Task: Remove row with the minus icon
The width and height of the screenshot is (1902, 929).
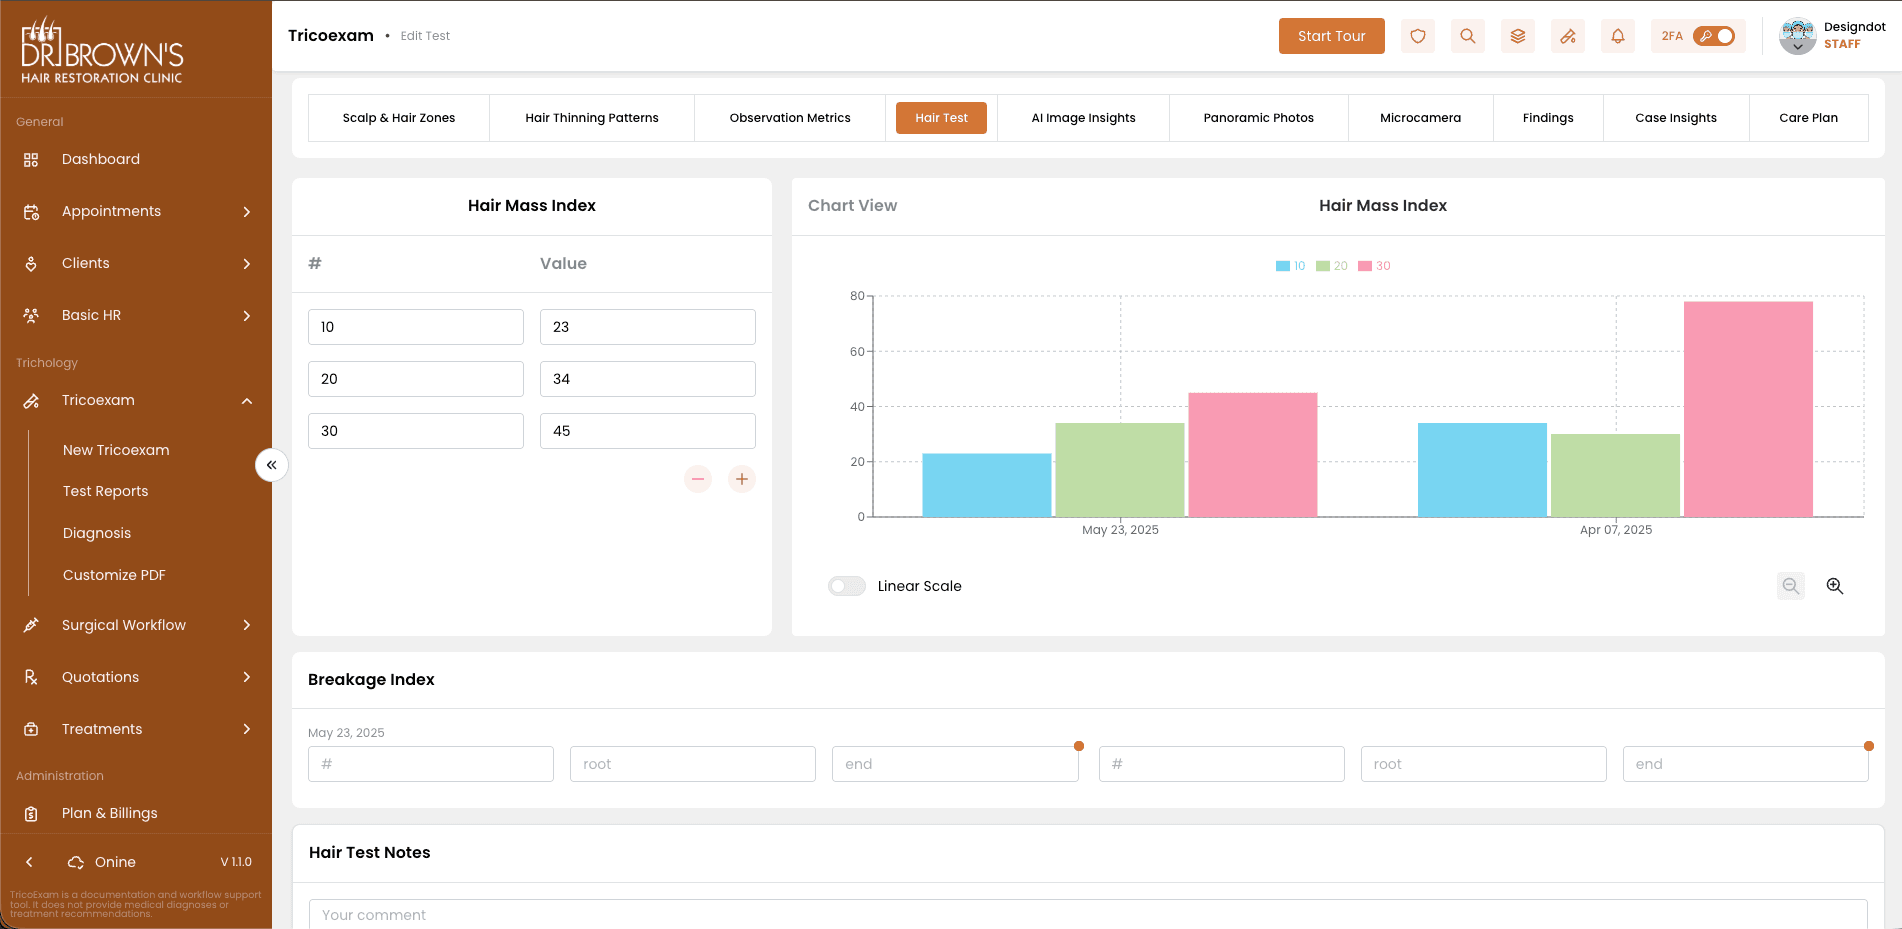Action: point(698,479)
